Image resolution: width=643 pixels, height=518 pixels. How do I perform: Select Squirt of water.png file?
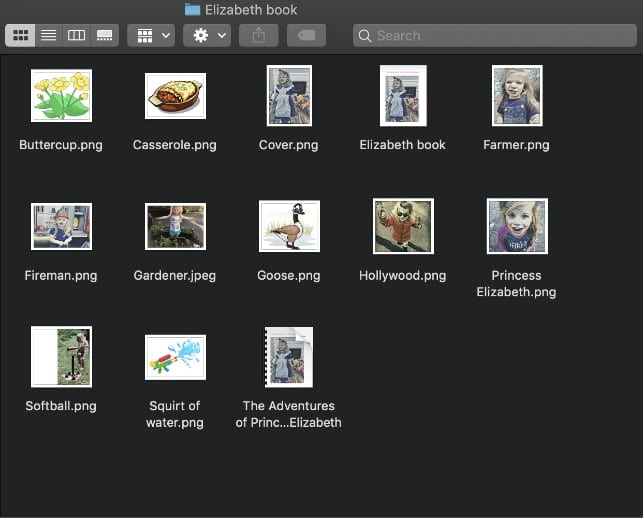click(175, 357)
